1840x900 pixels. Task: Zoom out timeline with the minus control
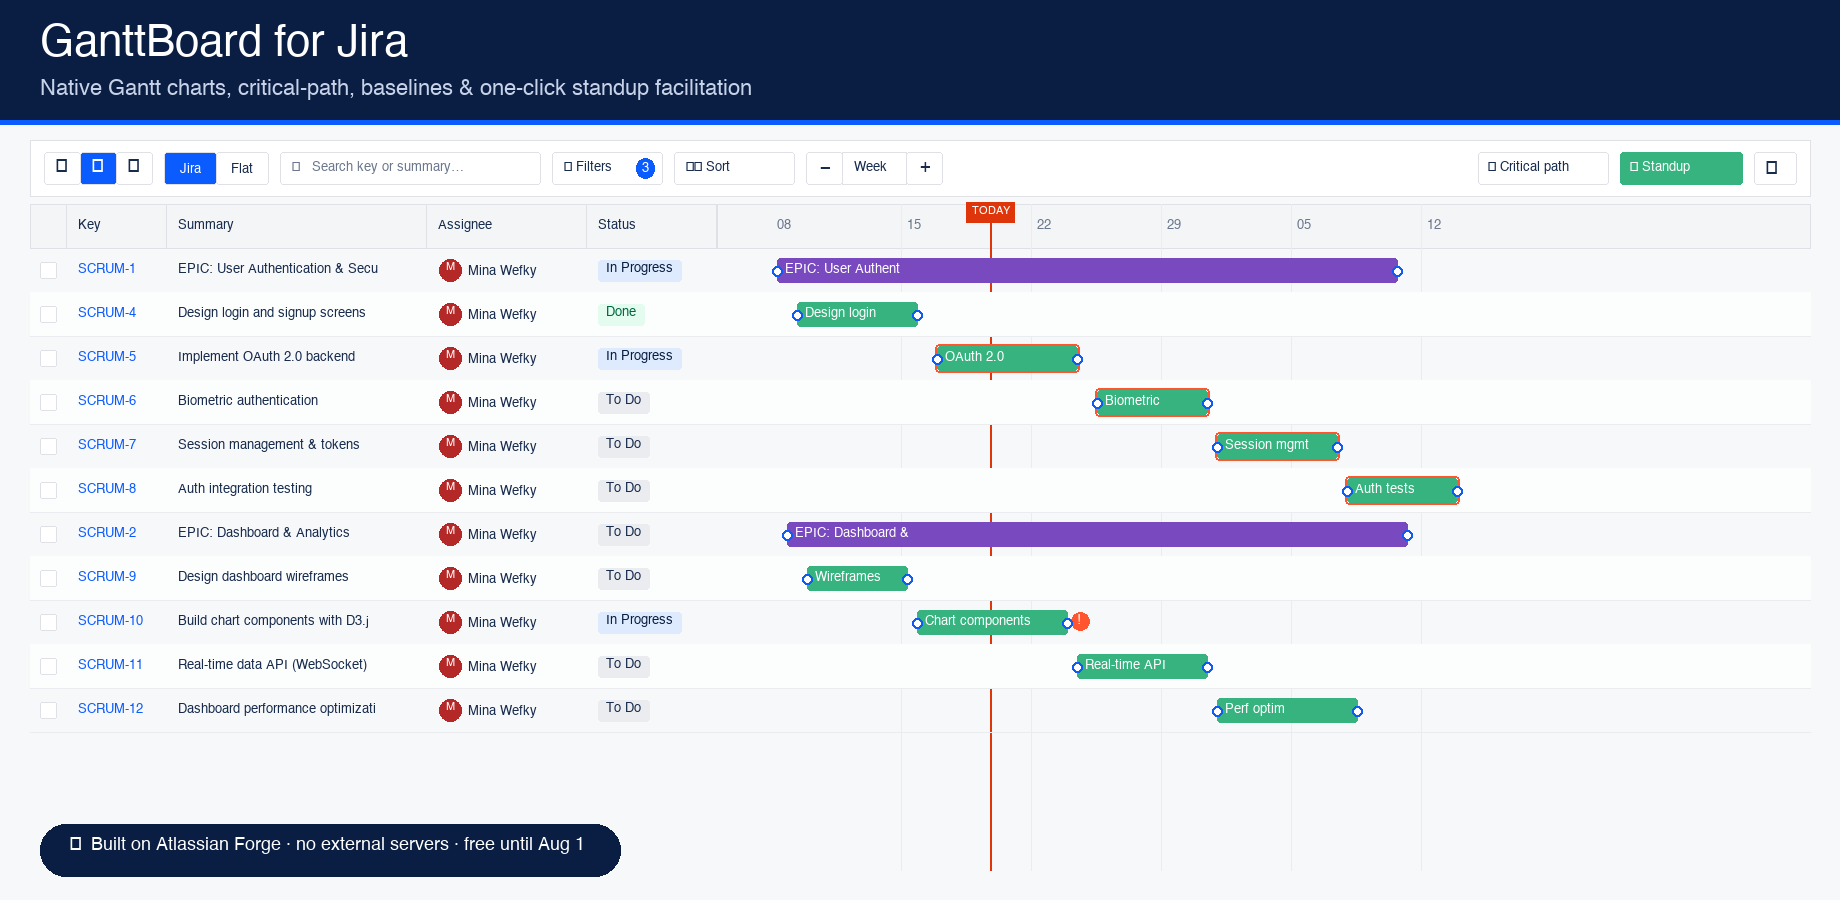point(824,168)
